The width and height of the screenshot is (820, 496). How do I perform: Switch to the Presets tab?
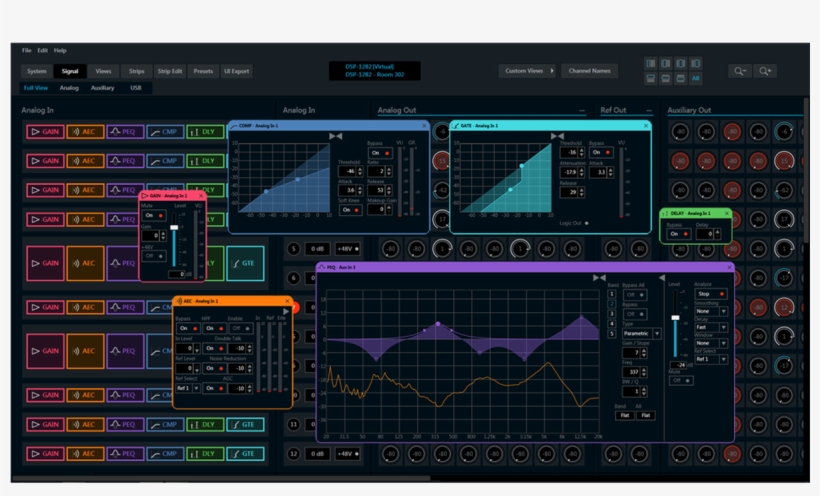coord(203,71)
